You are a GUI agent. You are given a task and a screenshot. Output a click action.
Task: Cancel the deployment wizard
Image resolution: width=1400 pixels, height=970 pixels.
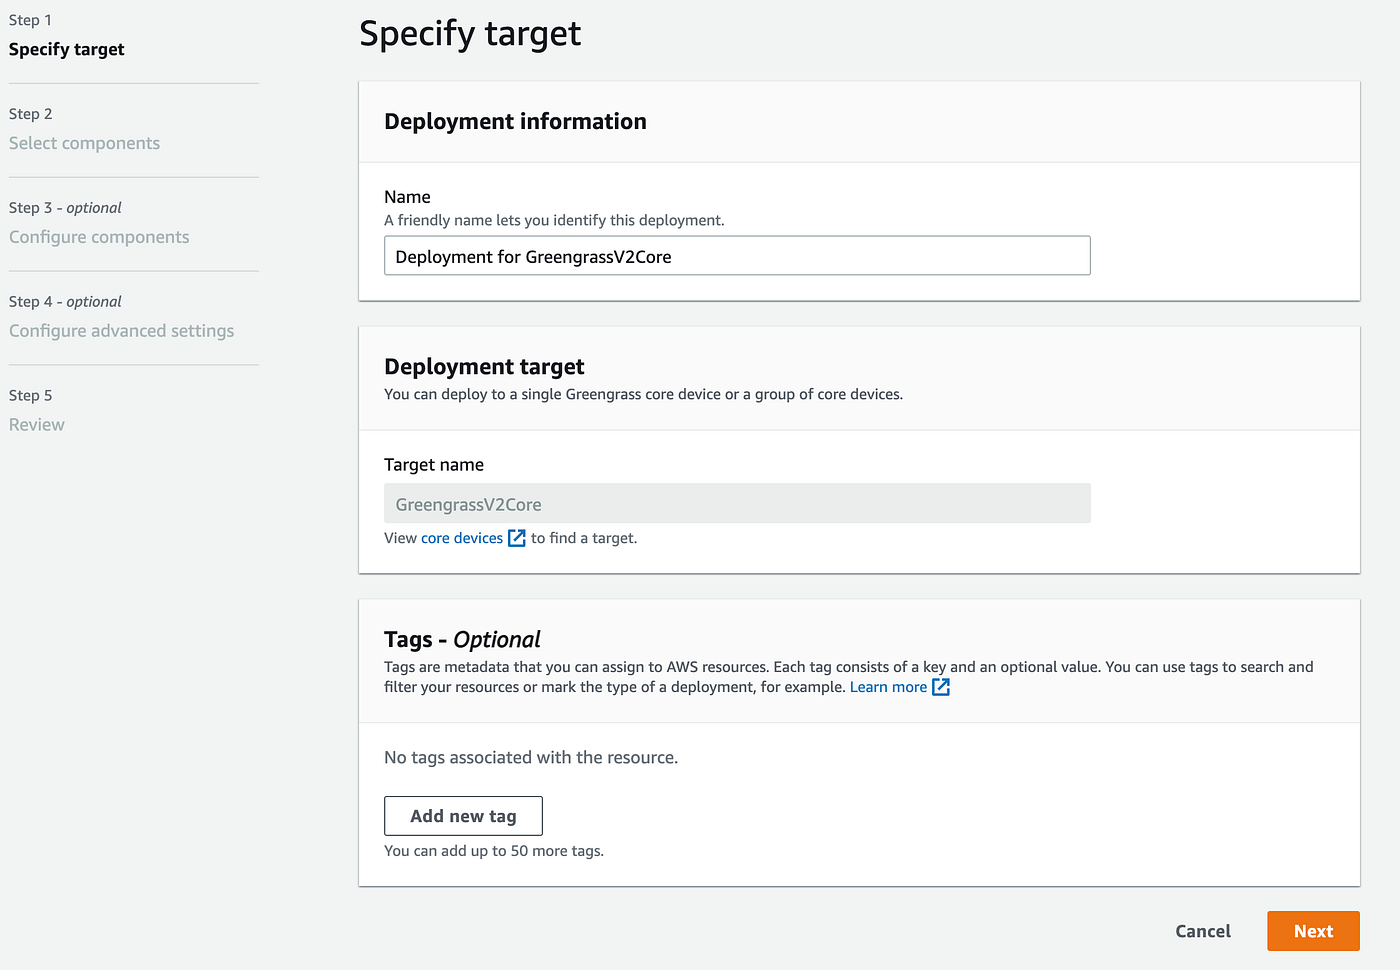tap(1202, 931)
